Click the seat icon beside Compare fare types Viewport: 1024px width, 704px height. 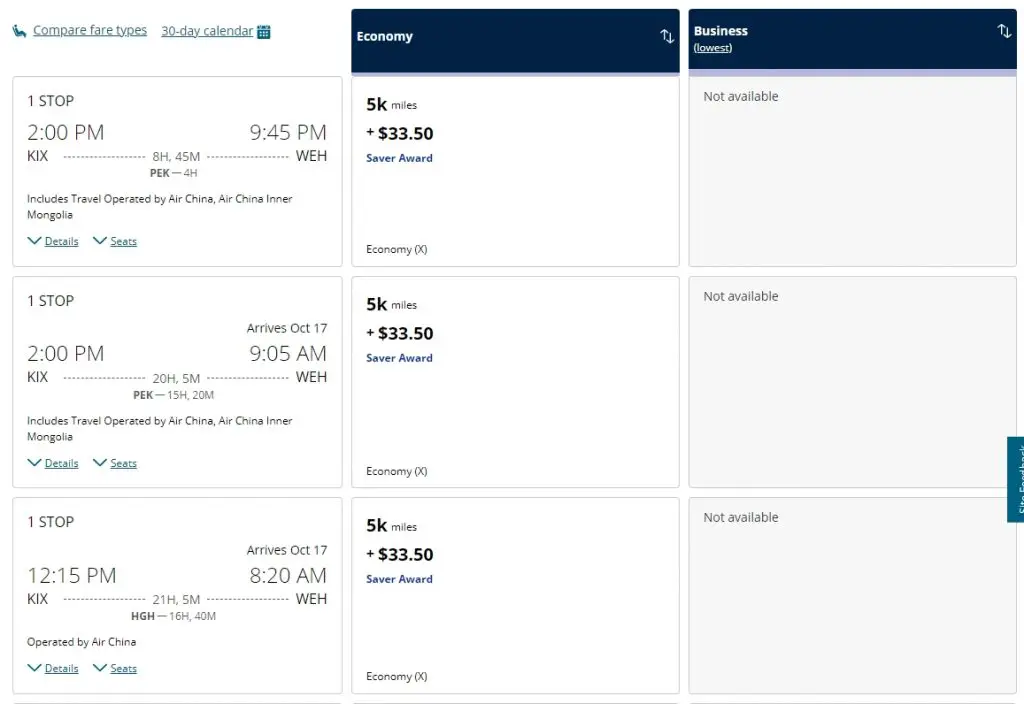(x=19, y=31)
